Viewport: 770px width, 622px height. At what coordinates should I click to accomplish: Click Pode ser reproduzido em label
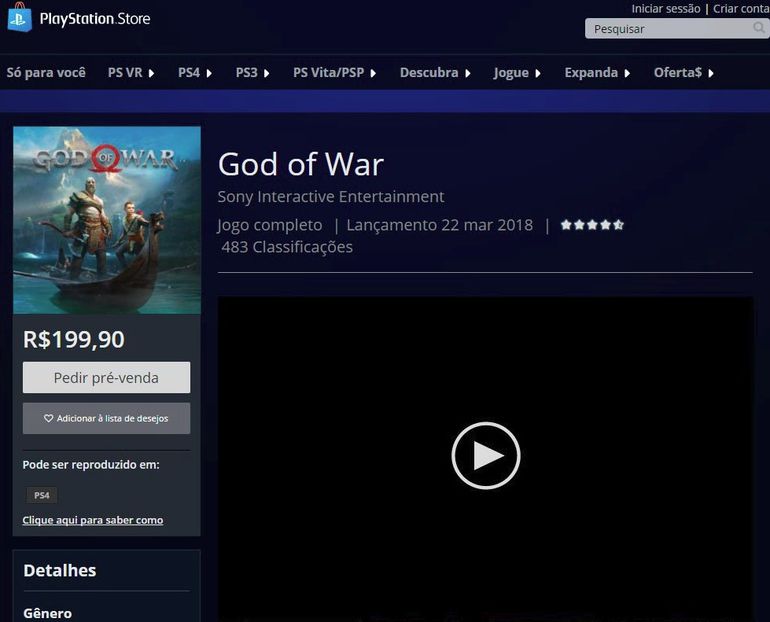[91, 464]
